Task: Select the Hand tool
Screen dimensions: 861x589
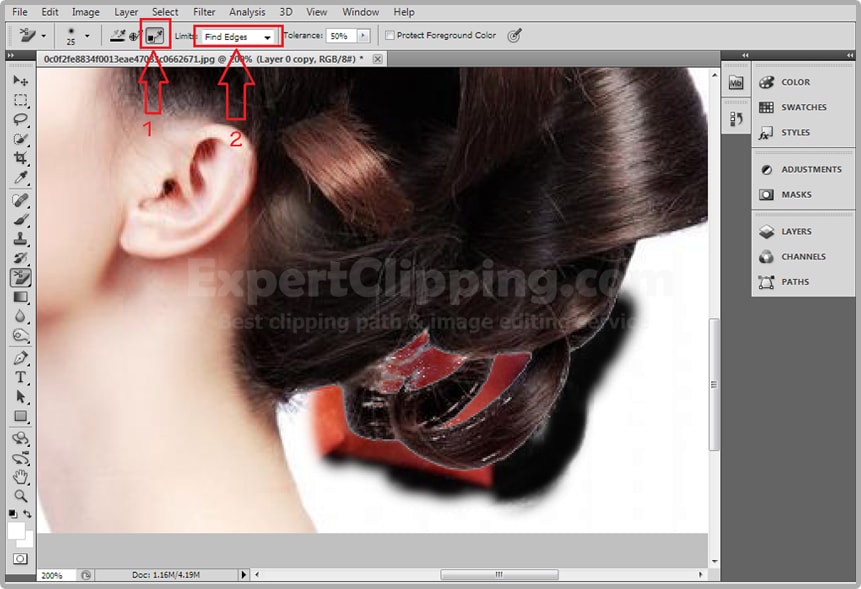Action: [20, 476]
